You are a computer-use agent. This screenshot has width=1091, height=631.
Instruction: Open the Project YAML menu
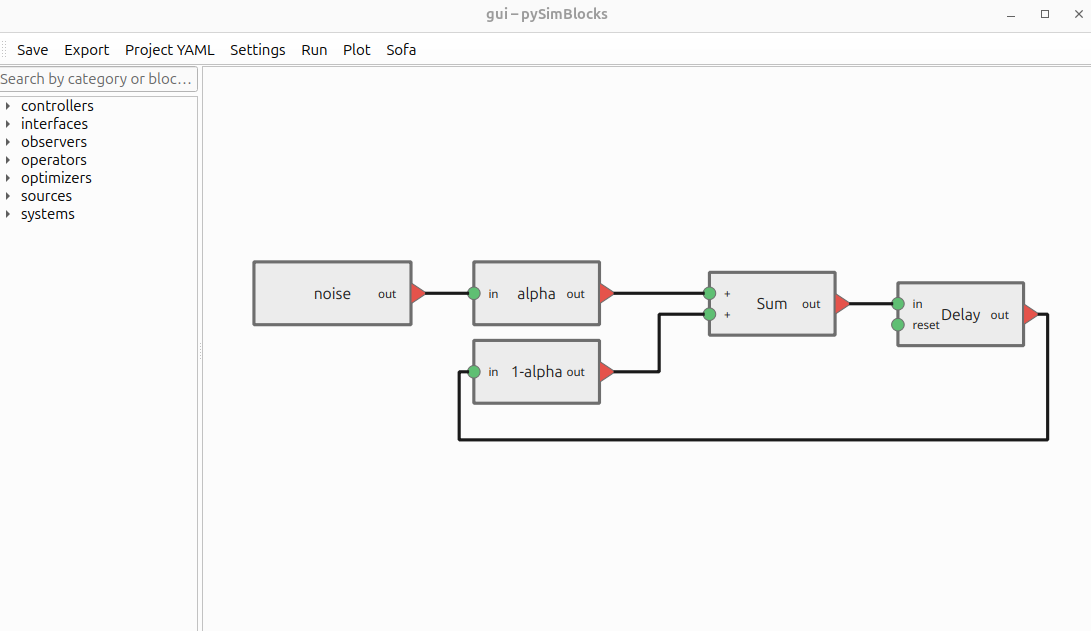[169, 49]
